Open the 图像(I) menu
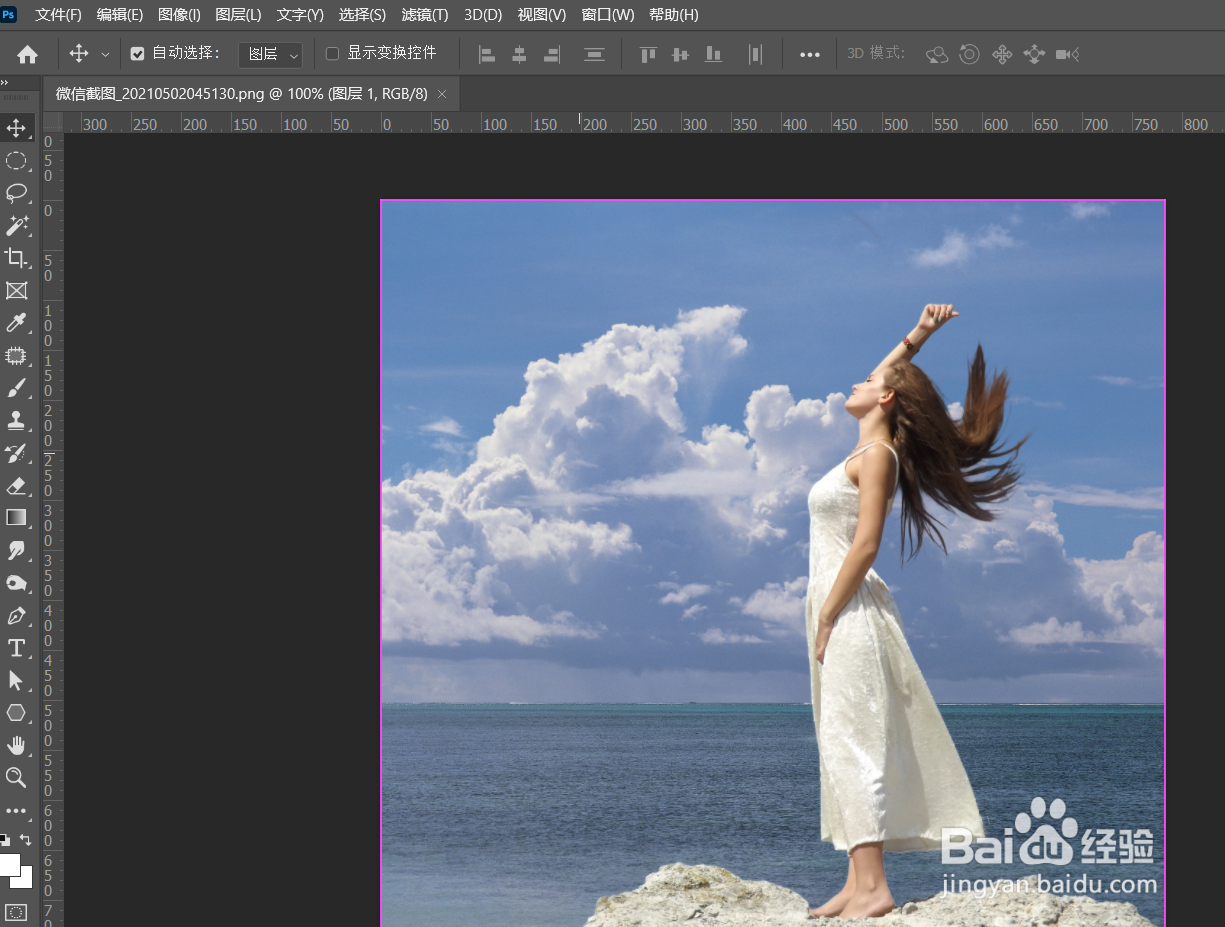The width and height of the screenshot is (1225, 927). point(179,15)
